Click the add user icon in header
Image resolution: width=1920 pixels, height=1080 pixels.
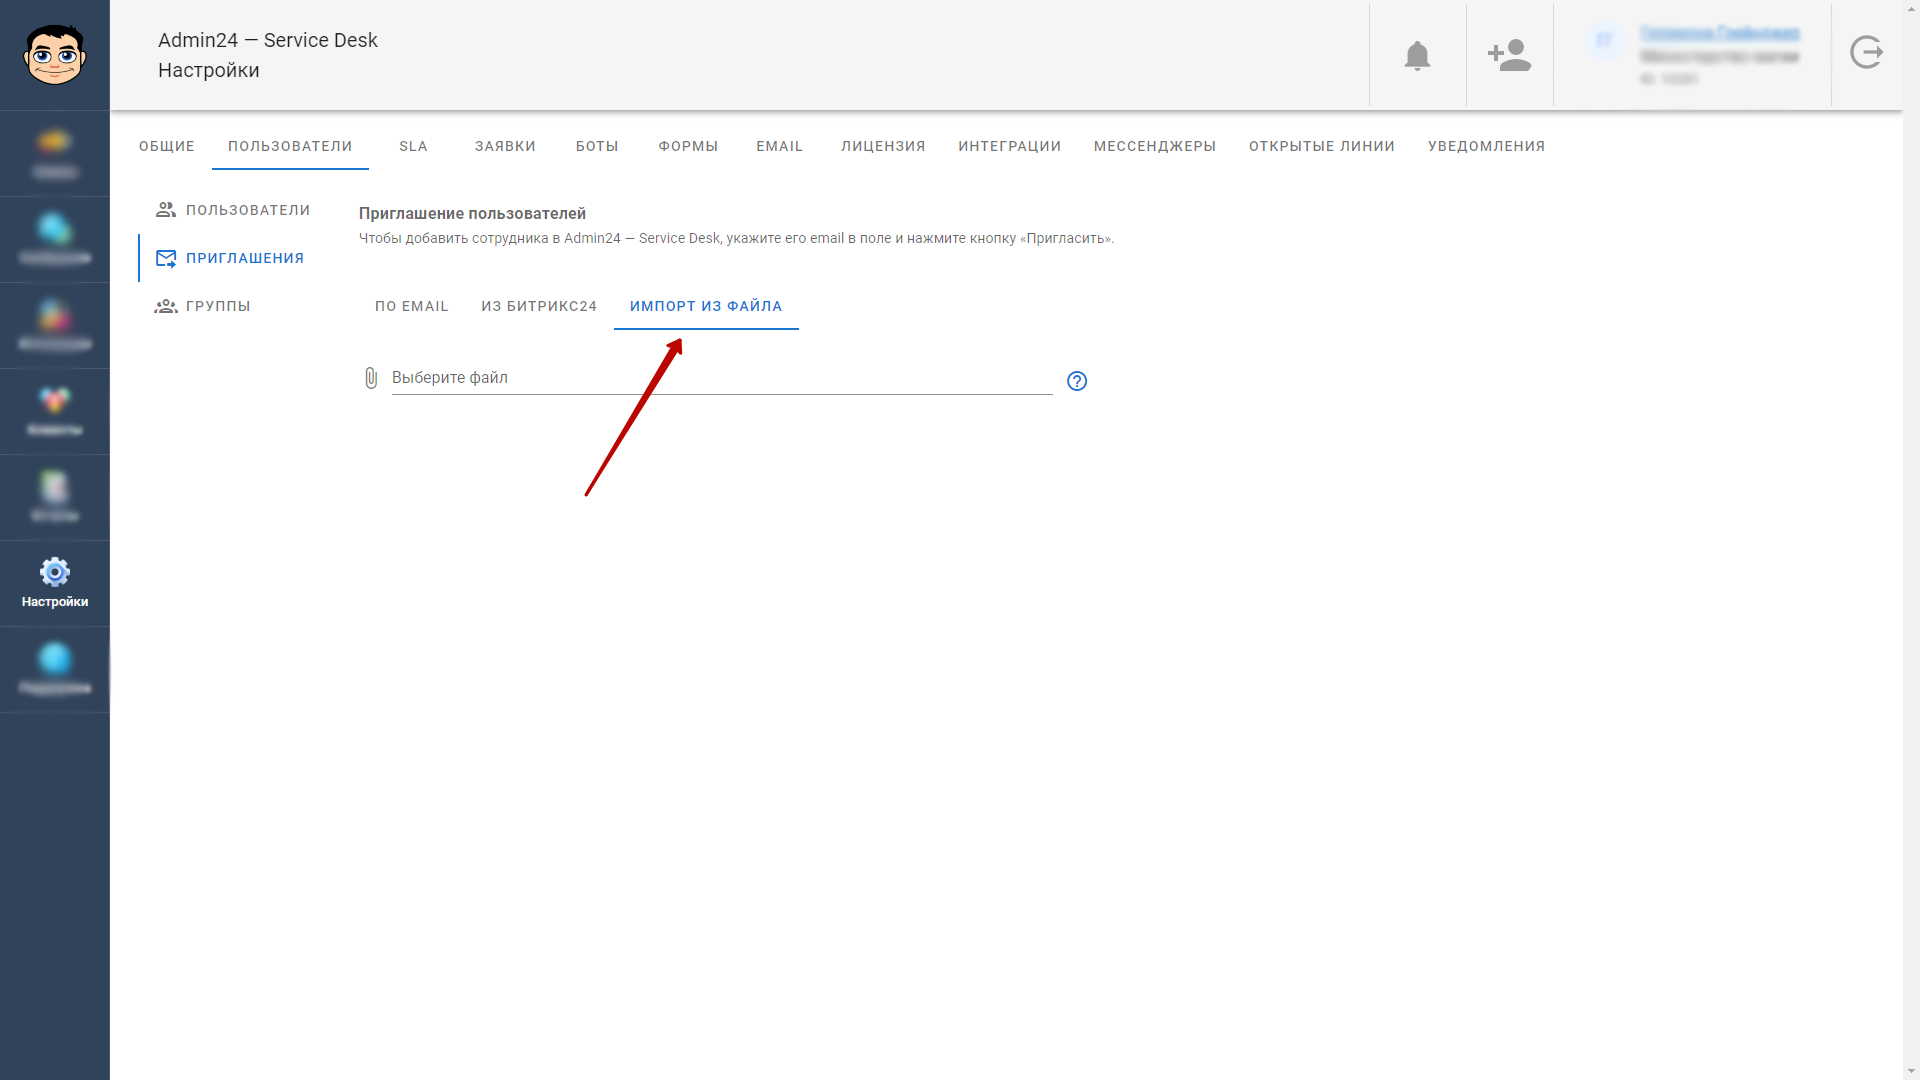pyautogui.click(x=1509, y=55)
